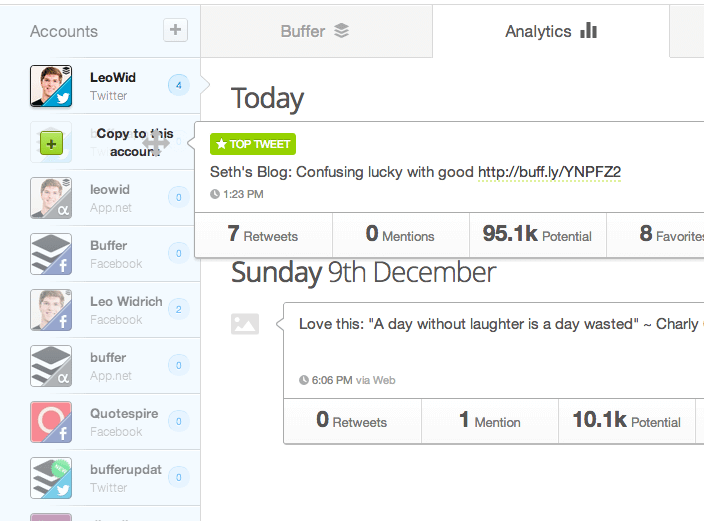The image size is (704, 521).
Task: Click the Analytics bar chart icon
Action: (588, 31)
